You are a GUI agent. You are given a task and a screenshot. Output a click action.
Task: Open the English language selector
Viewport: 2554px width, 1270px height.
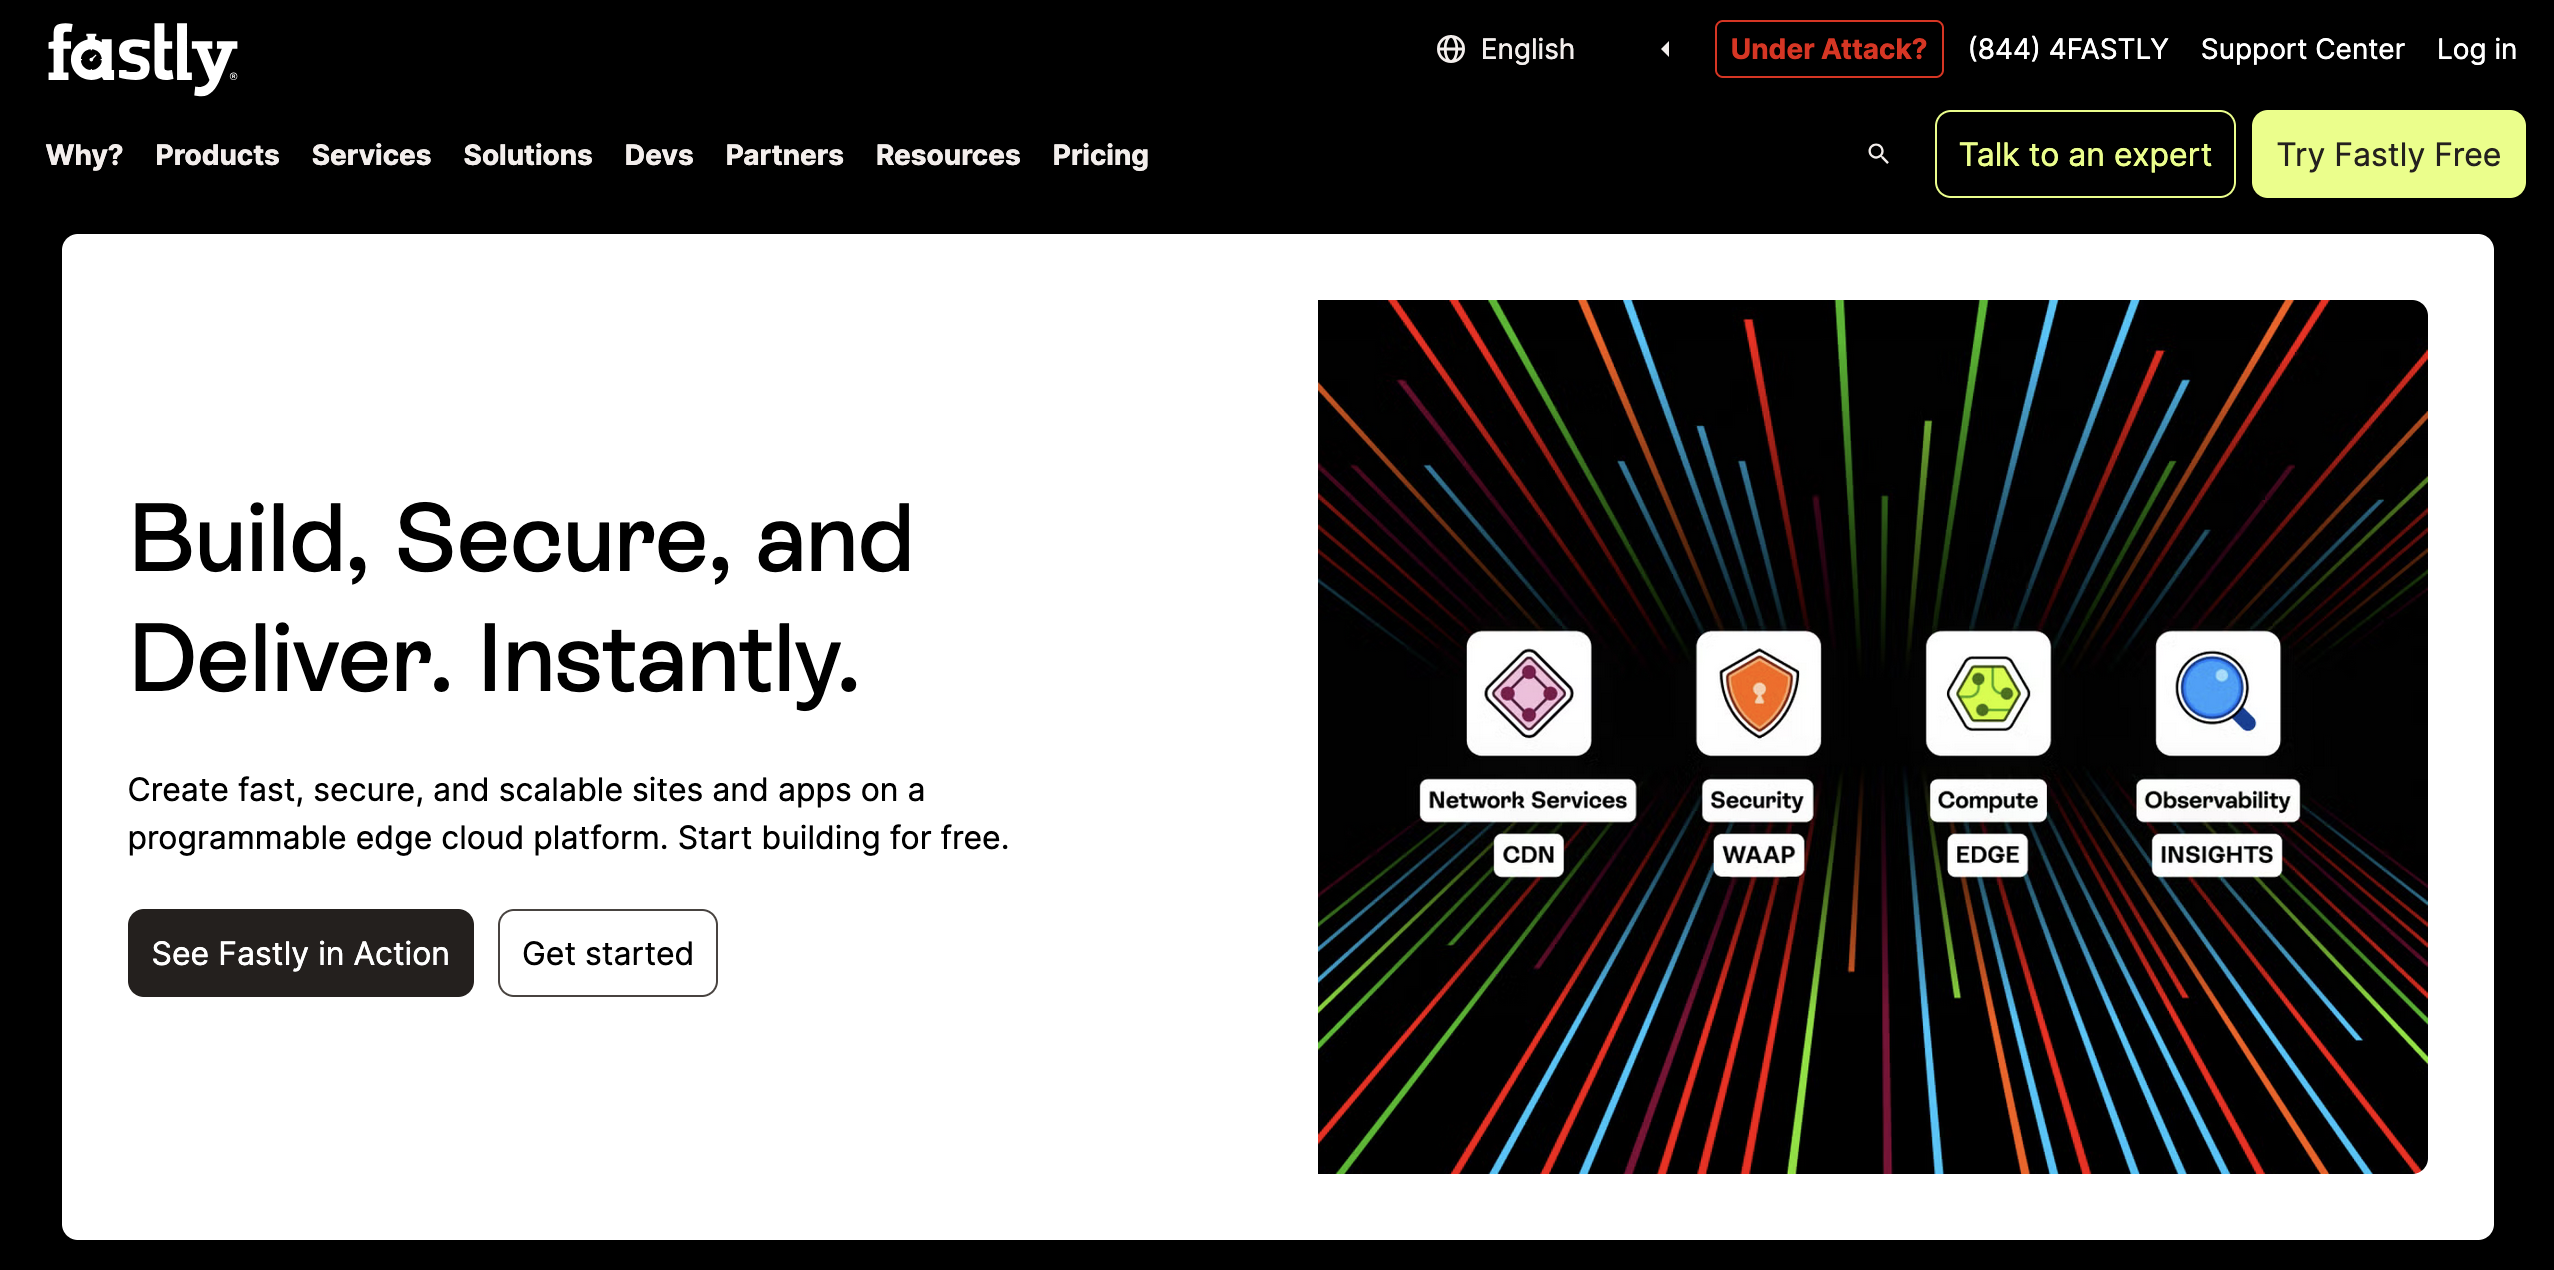[x=1555, y=49]
